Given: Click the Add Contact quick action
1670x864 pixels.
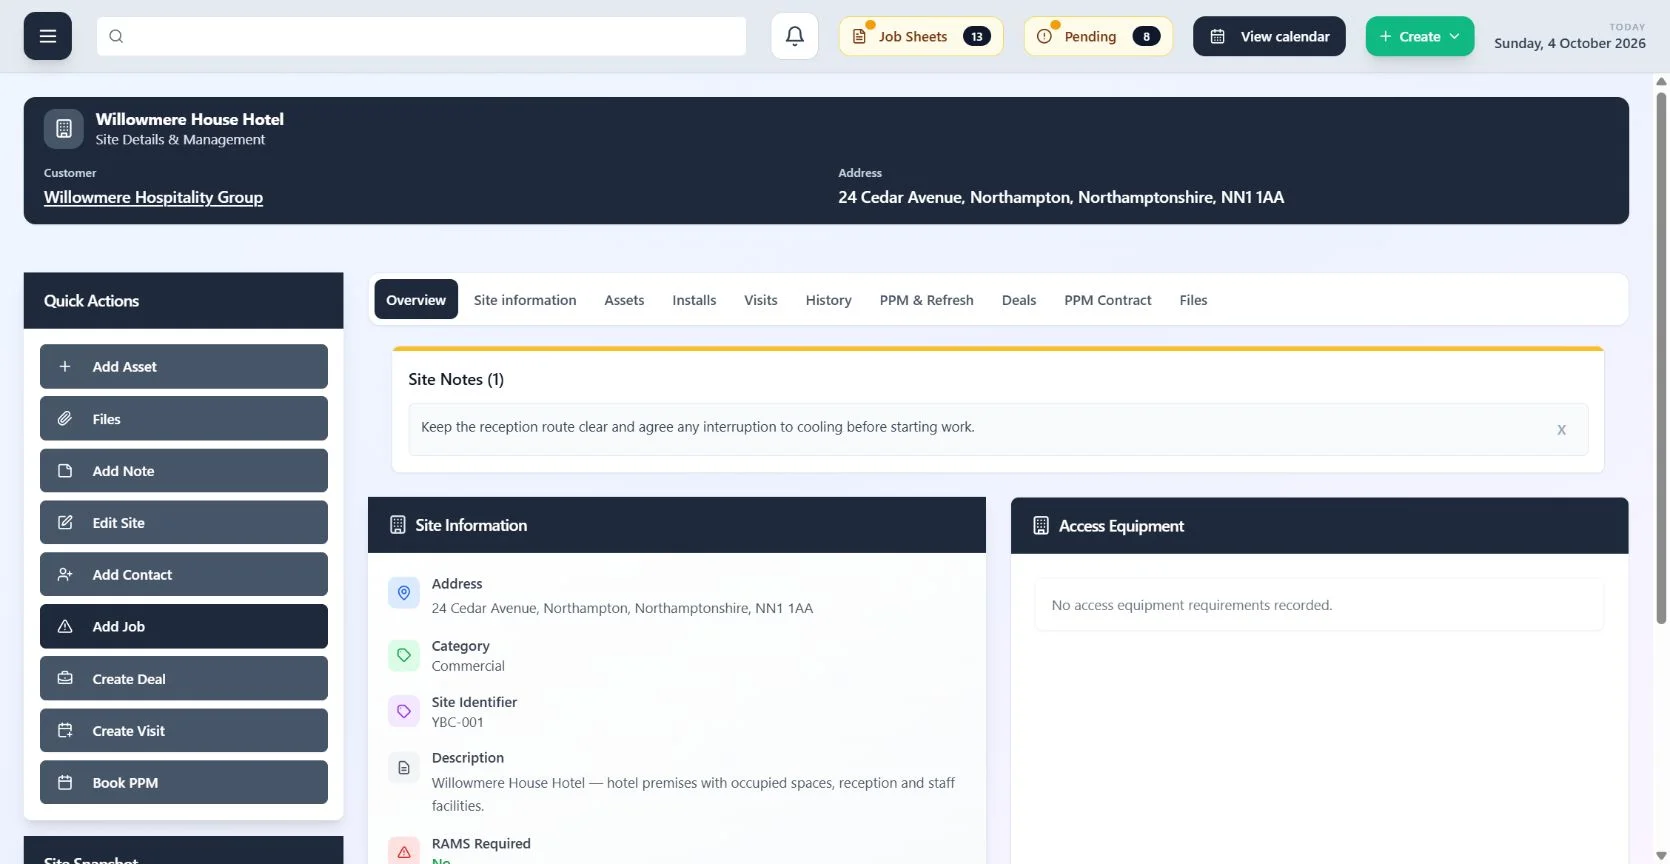Looking at the screenshot, I should point(184,574).
